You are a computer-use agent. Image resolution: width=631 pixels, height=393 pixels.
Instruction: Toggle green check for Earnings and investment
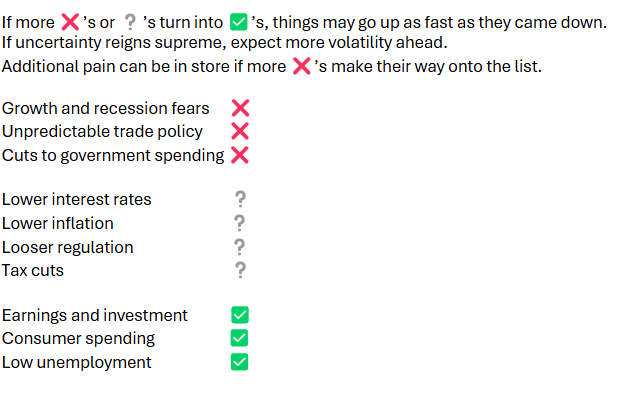coord(240,315)
